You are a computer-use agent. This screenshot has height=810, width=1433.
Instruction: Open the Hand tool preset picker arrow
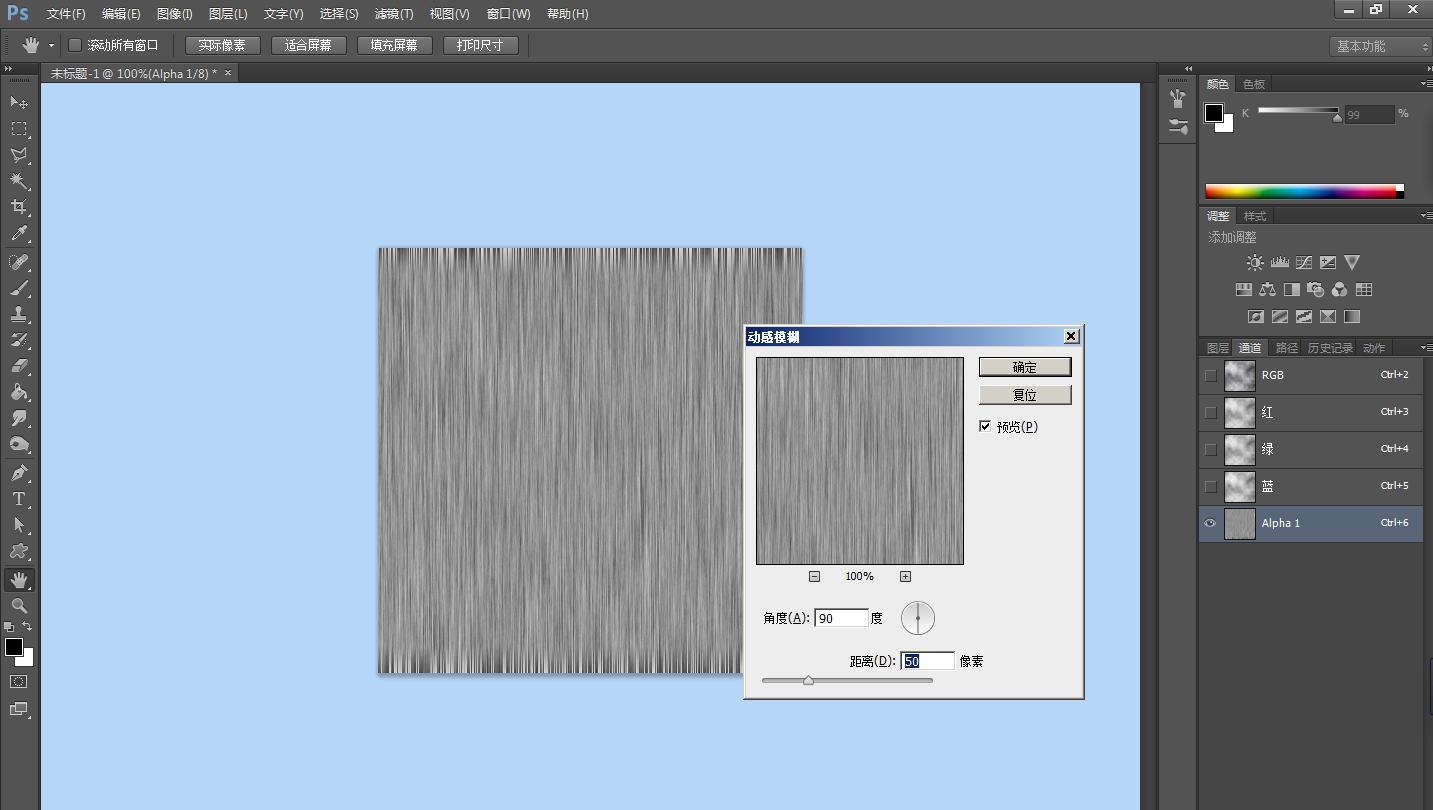[51, 46]
